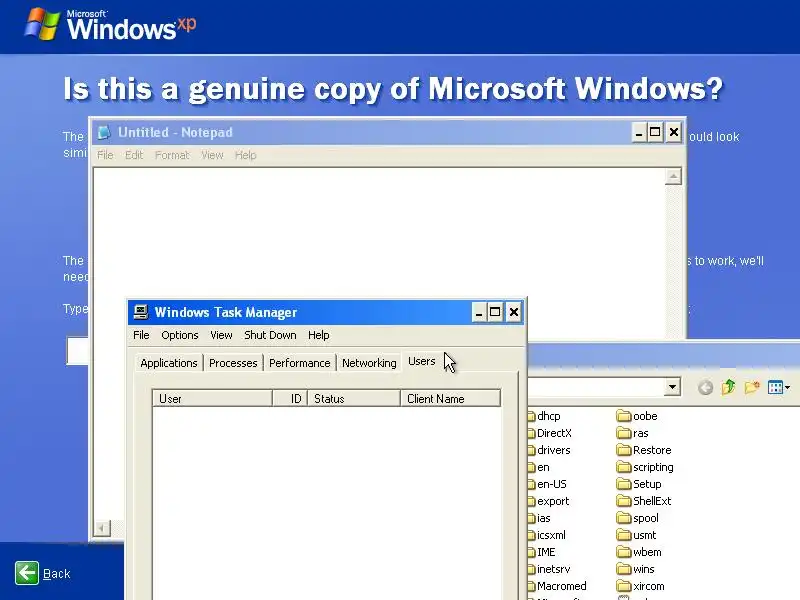Click the Back link text
The image size is (800, 600).
click(56, 573)
